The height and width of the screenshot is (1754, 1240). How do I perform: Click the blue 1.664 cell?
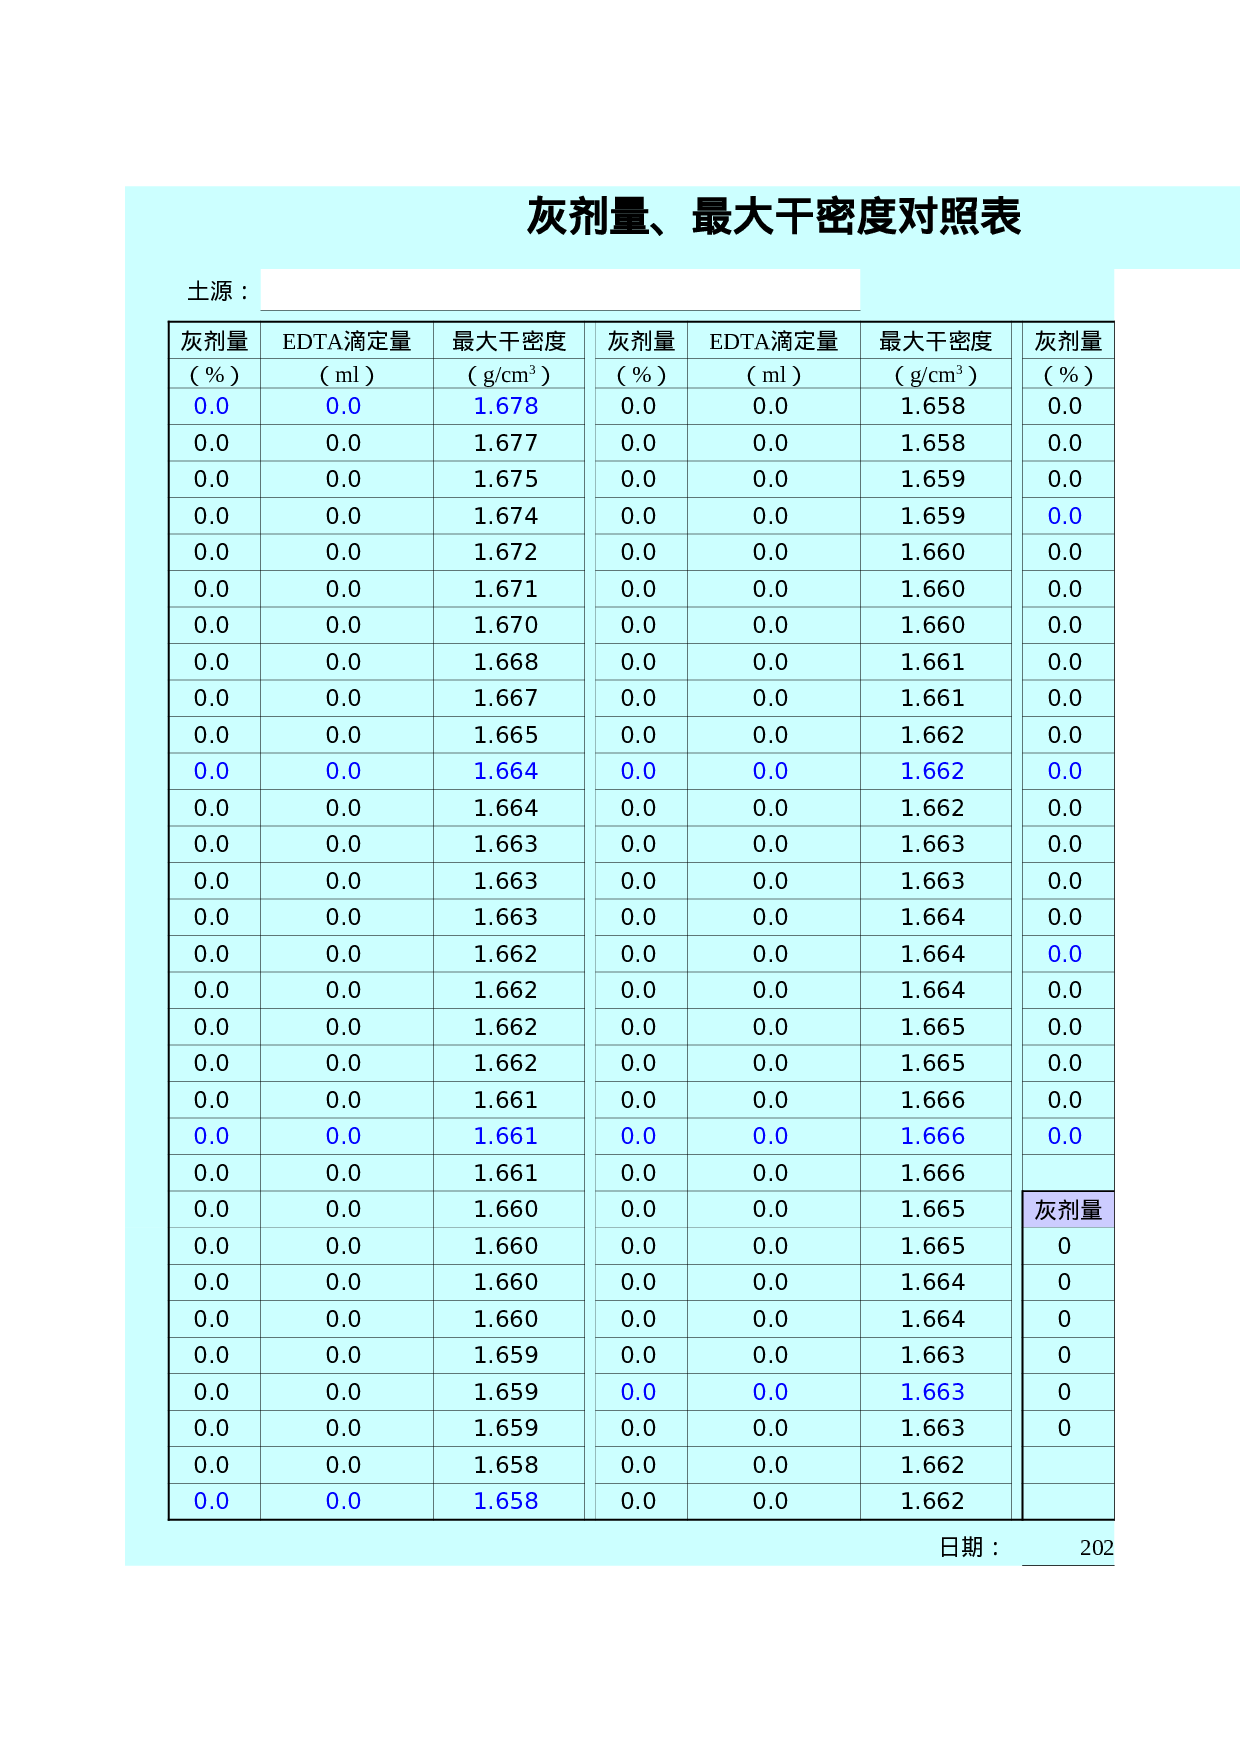(508, 771)
